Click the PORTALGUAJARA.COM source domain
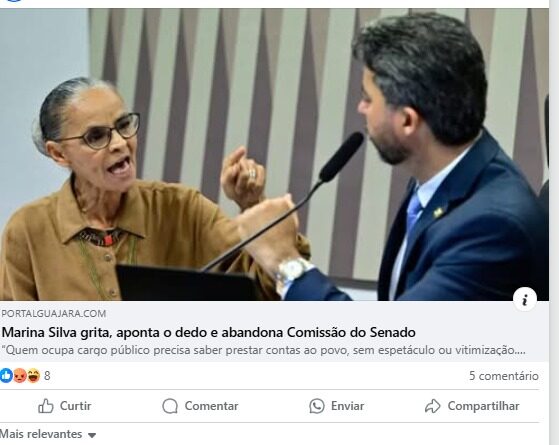The image size is (559, 445). click(53, 314)
